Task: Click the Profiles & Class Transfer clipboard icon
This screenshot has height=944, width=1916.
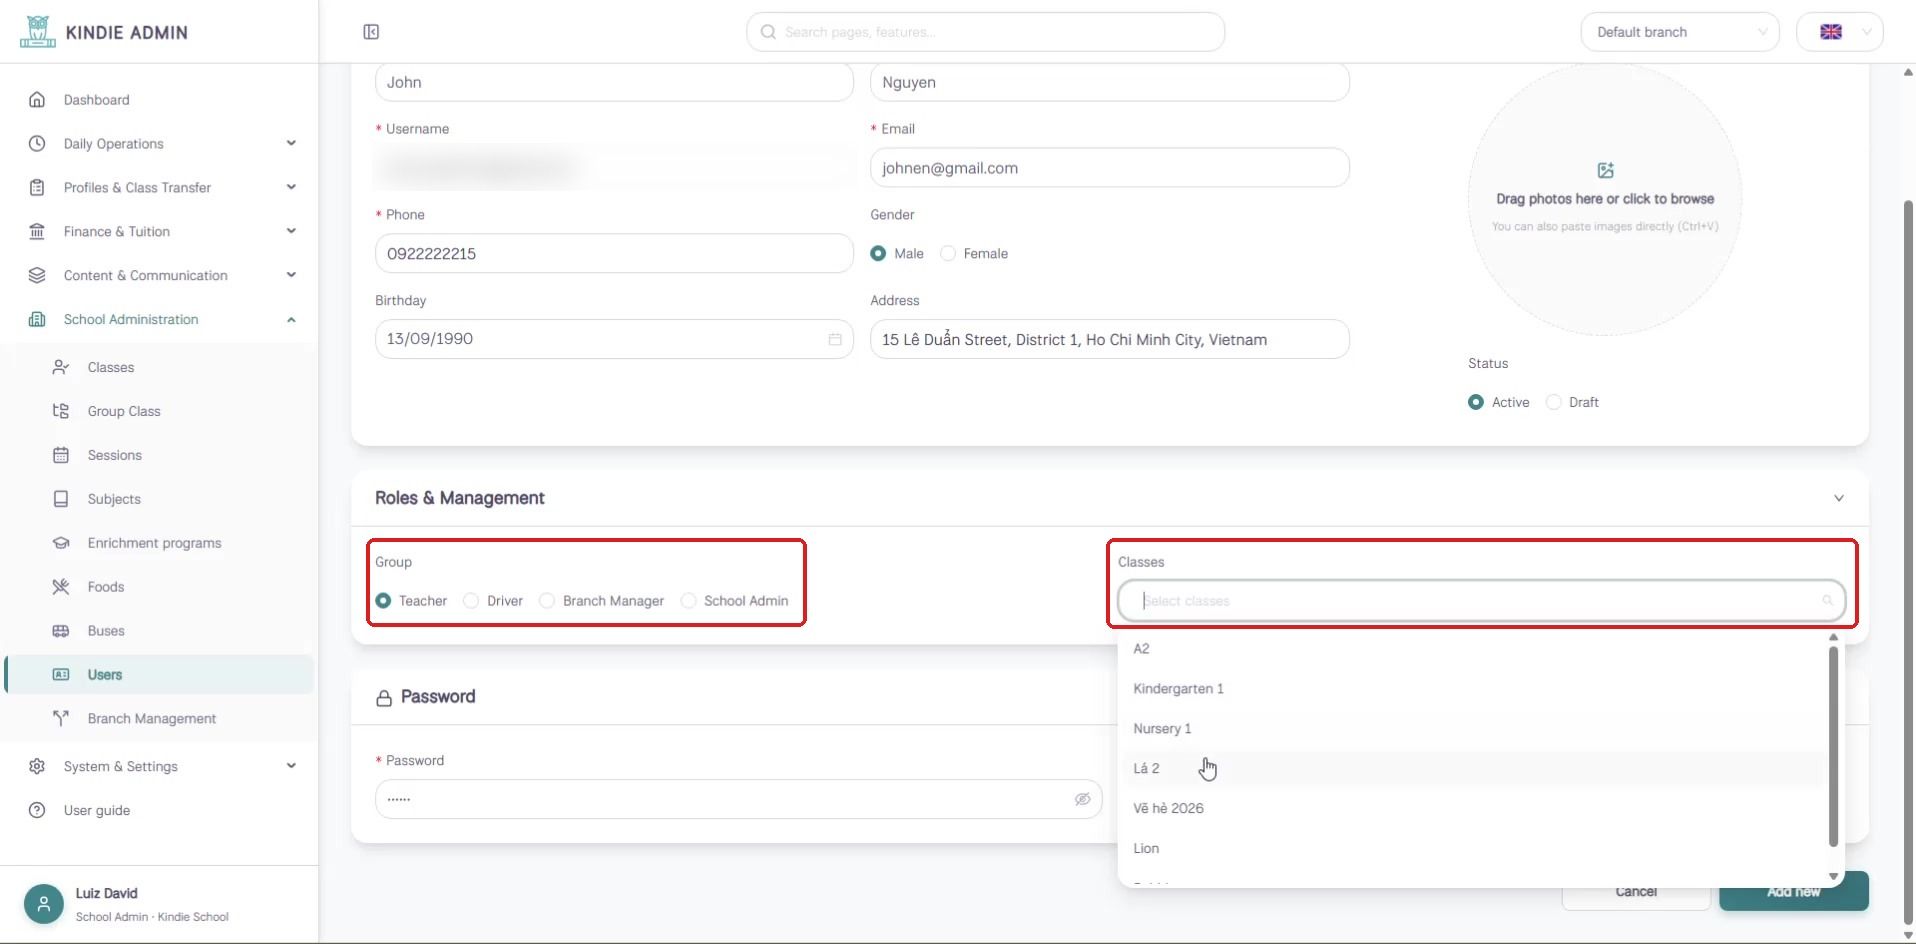Action: [x=37, y=188]
